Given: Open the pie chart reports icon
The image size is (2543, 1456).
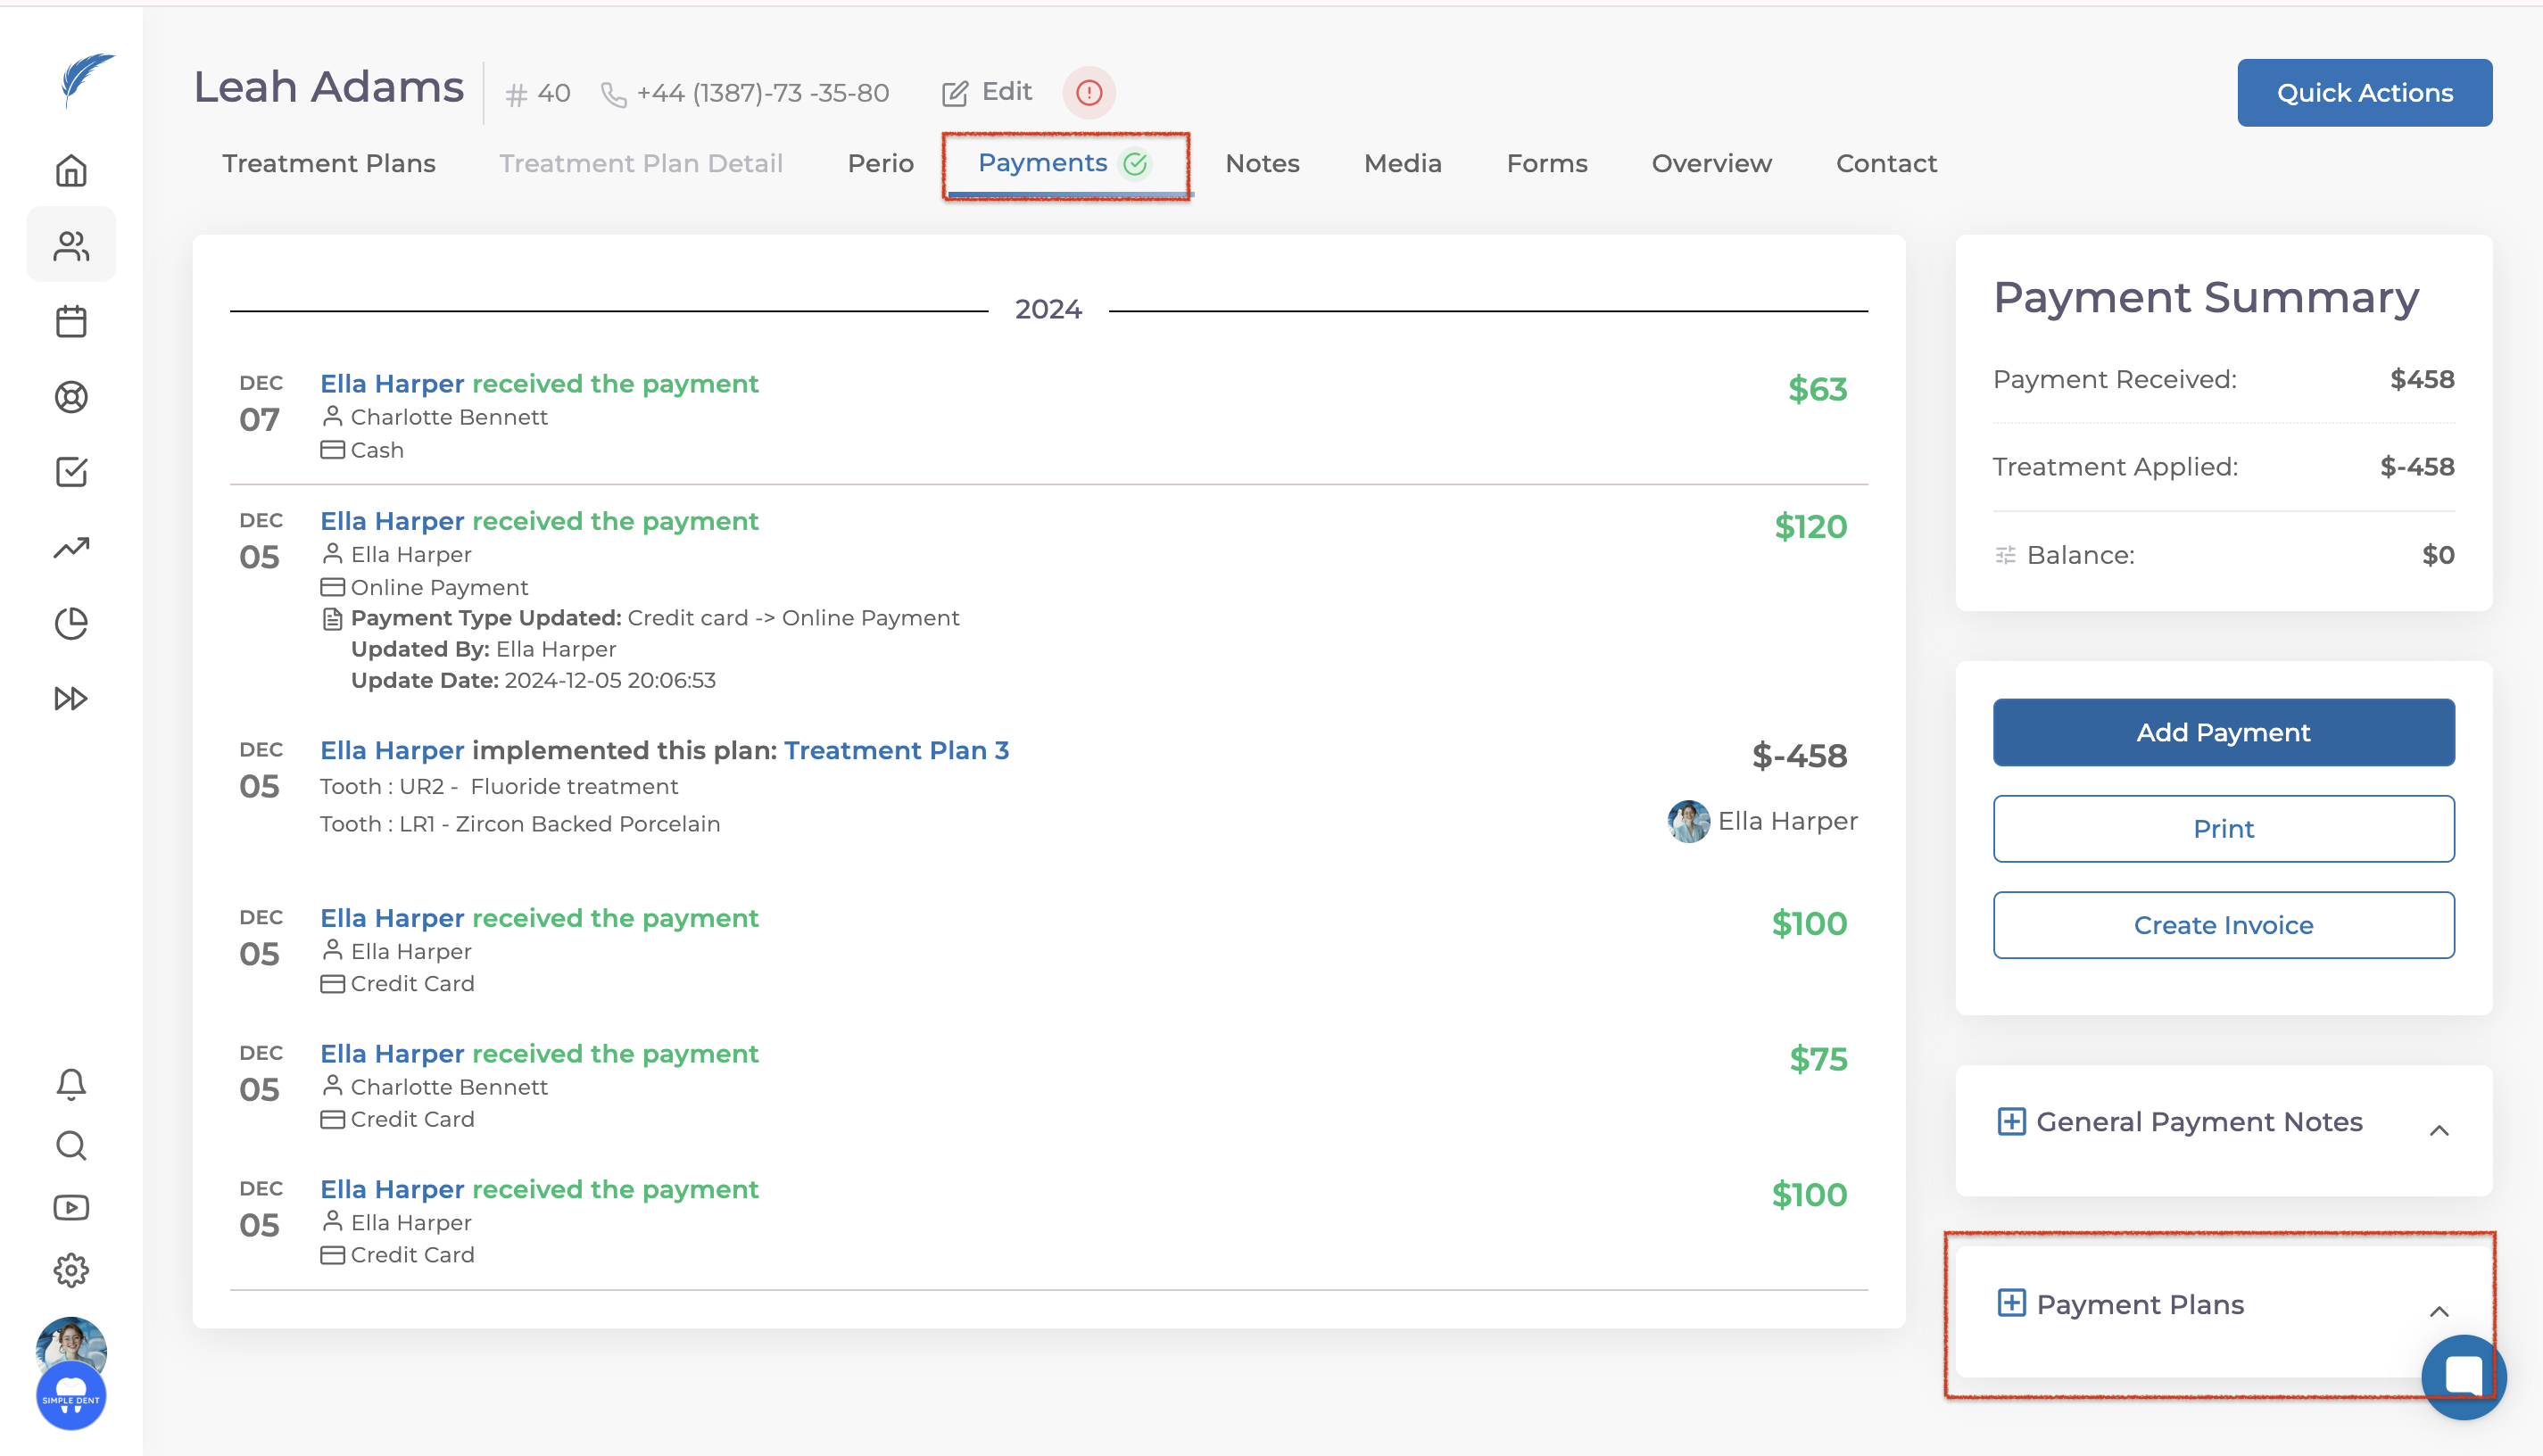Looking at the screenshot, I should coord(71,623).
